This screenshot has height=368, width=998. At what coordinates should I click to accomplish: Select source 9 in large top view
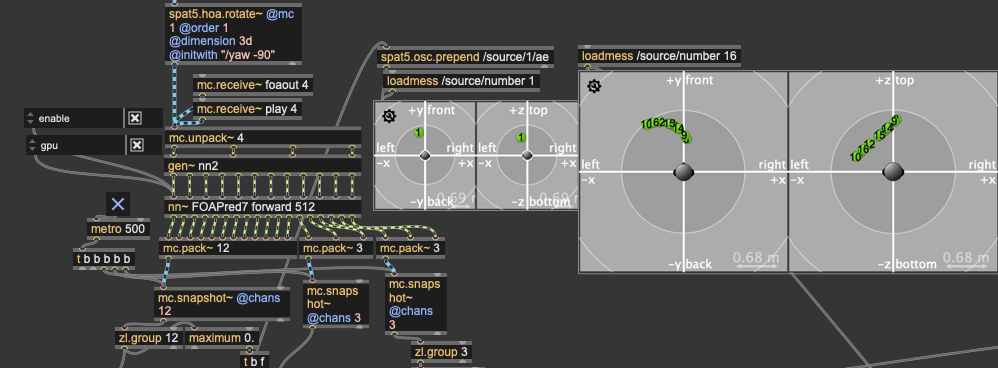pos(895,120)
